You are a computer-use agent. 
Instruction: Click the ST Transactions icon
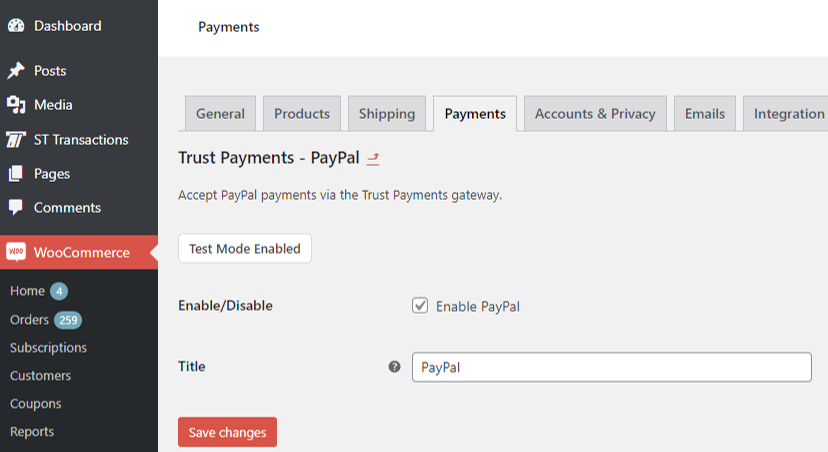tap(16, 139)
